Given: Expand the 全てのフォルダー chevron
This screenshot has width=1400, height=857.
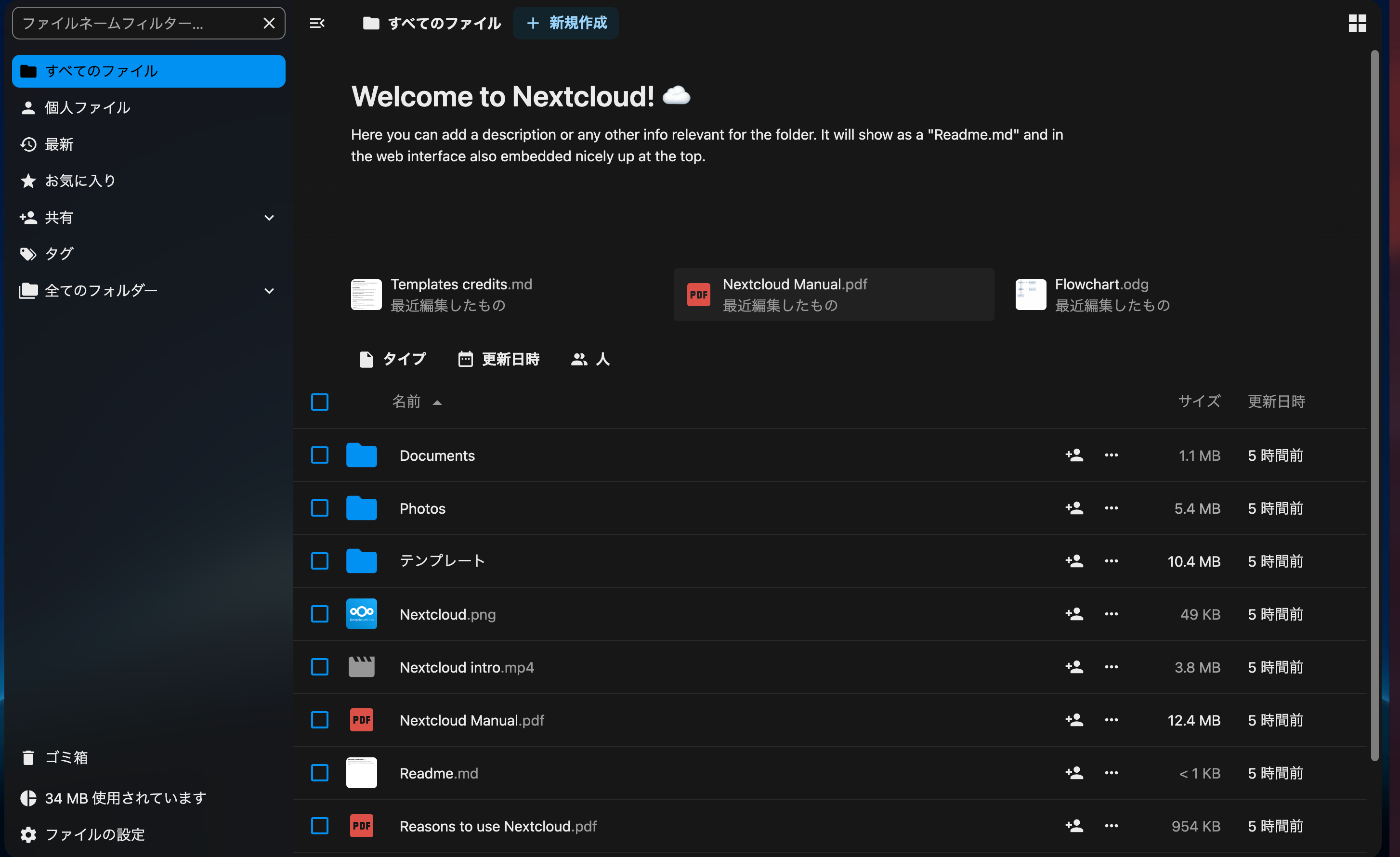Looking at the screenshot, I should tap(269, 290).
